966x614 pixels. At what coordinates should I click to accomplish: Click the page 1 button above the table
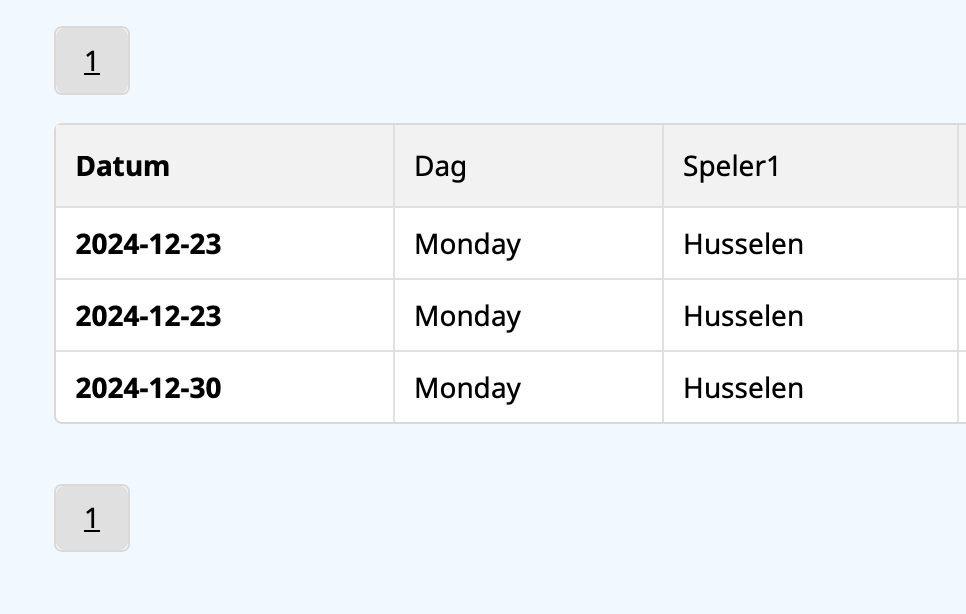tap(91, 61)
